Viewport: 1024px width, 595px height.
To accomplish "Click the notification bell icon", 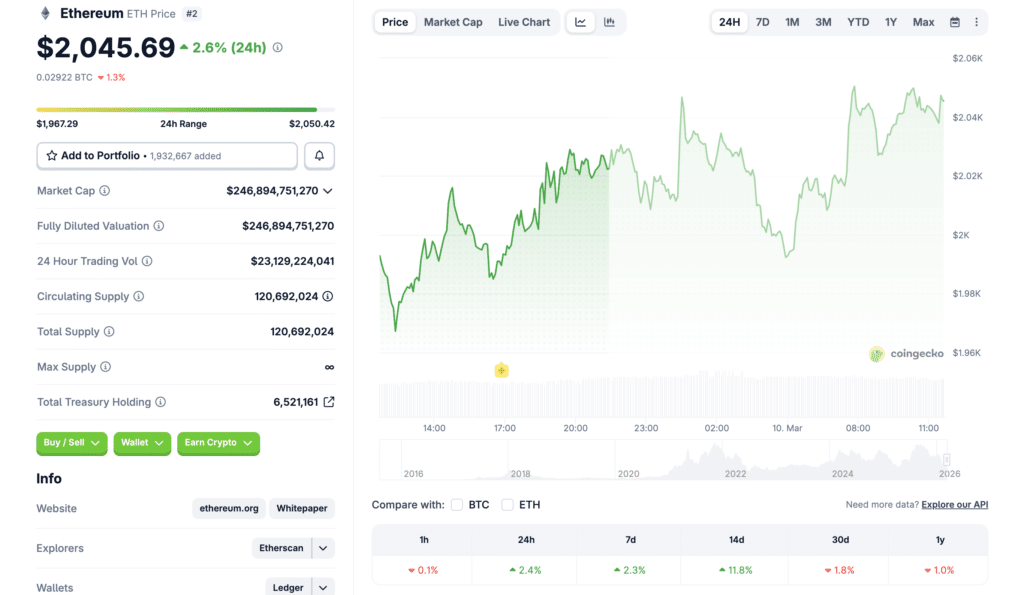I will coord(319,155).
